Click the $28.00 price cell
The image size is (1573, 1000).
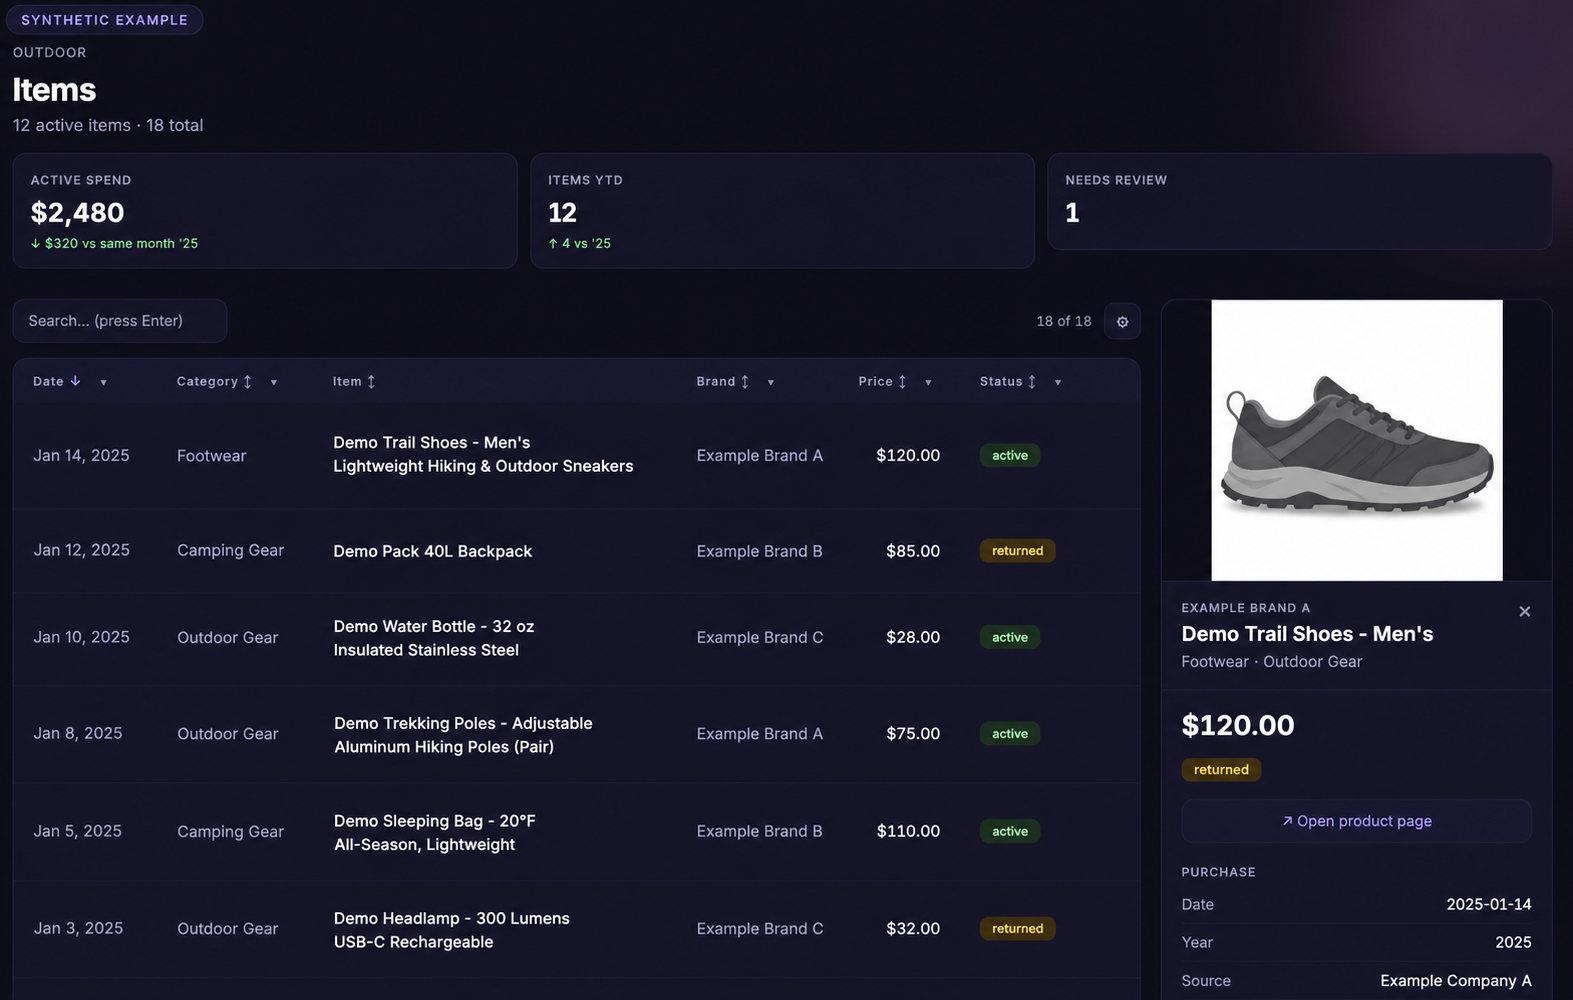tap(913, 637)
